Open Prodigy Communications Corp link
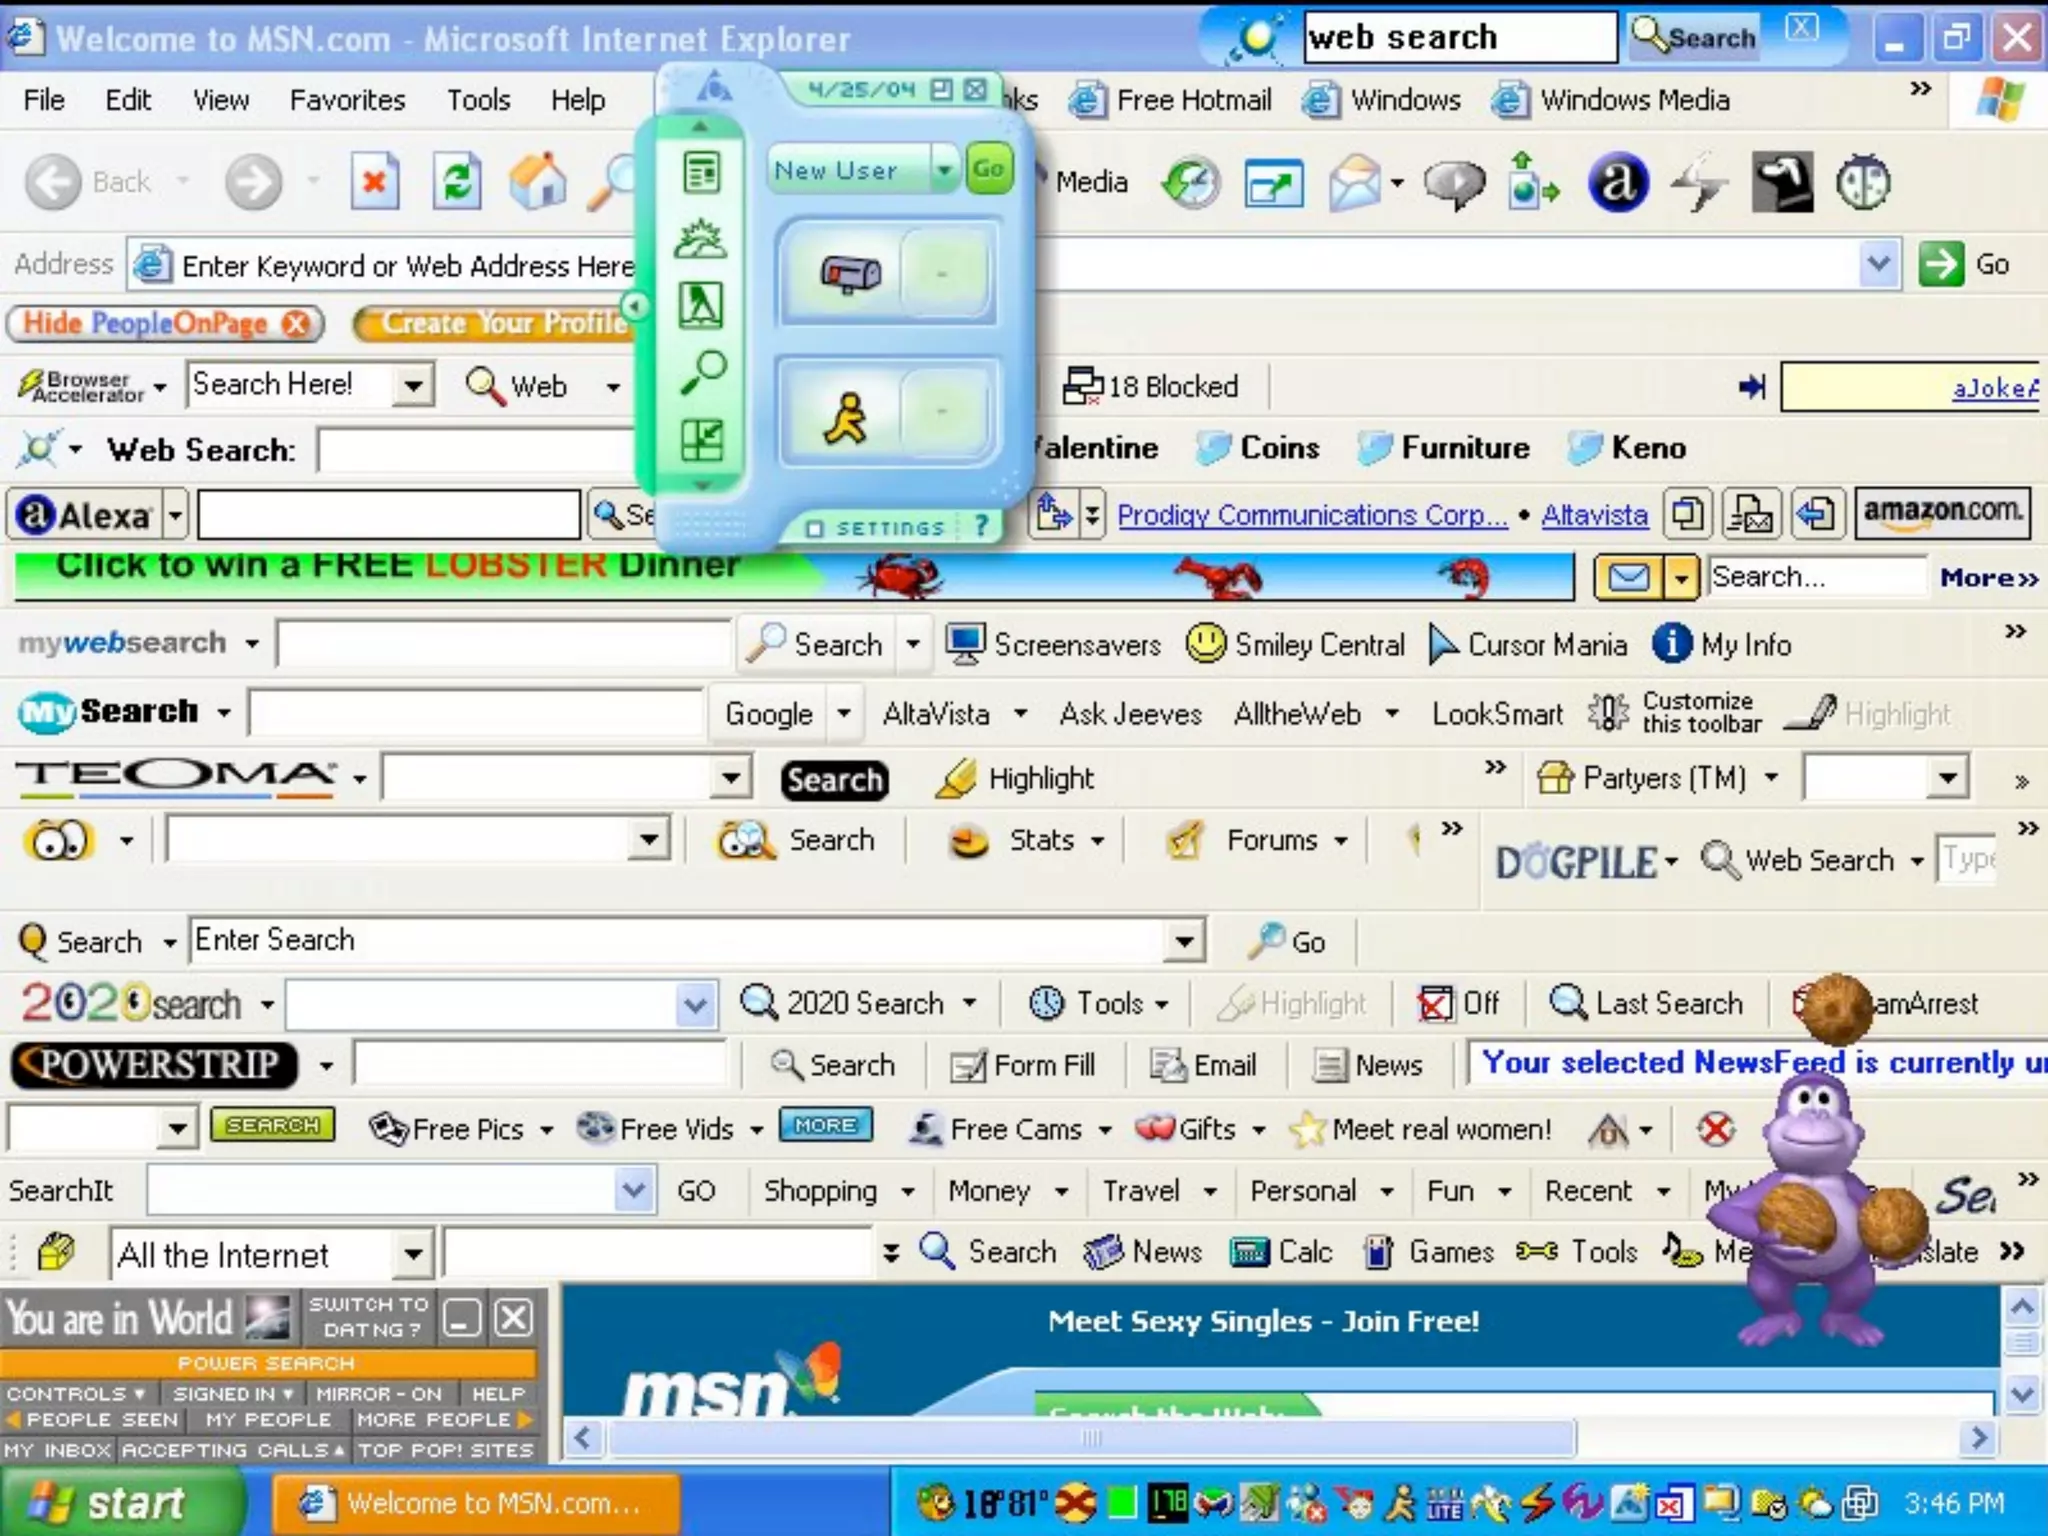2048x1536 pixels. pyautogui.click(x=1311, y=515)
